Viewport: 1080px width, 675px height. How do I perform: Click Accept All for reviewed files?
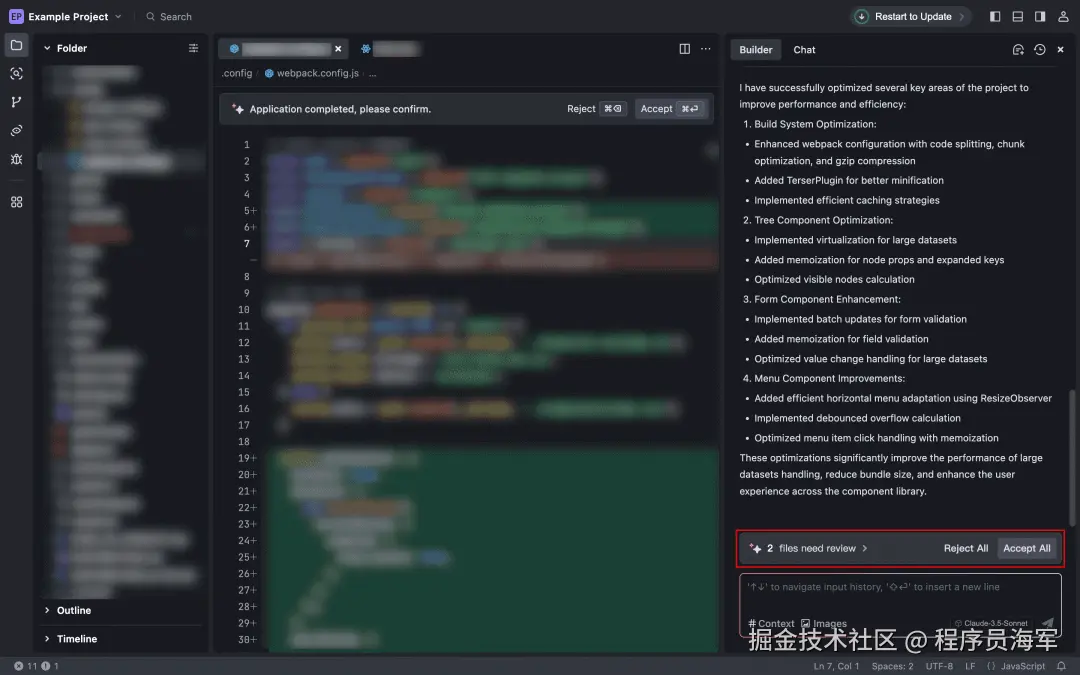[1026, 548]
